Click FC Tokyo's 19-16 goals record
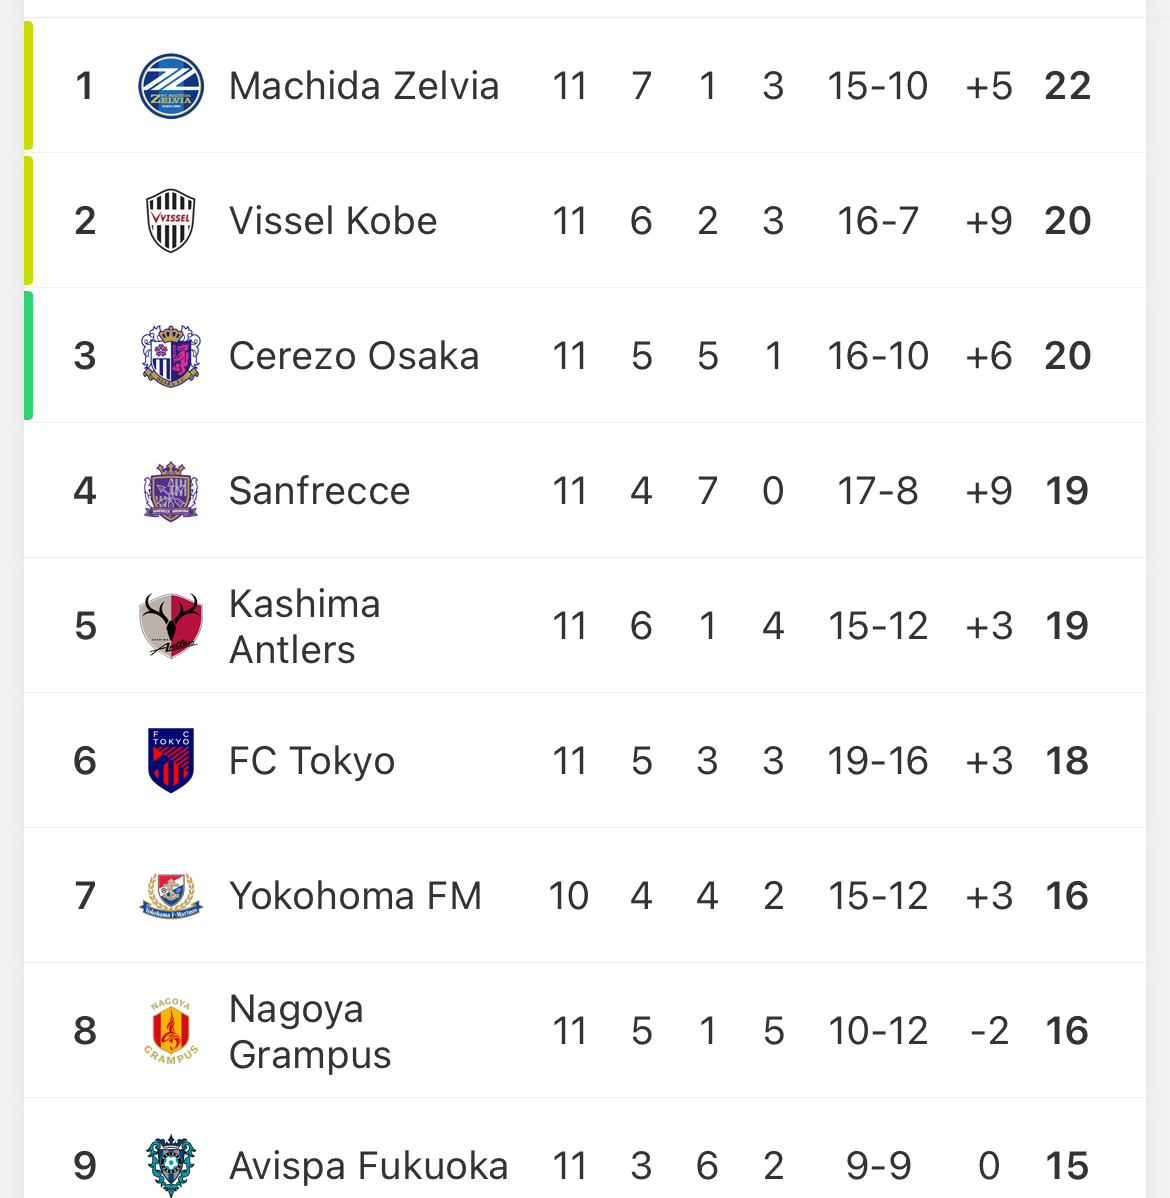1170x1198 pixels. (x=877, y=761)
